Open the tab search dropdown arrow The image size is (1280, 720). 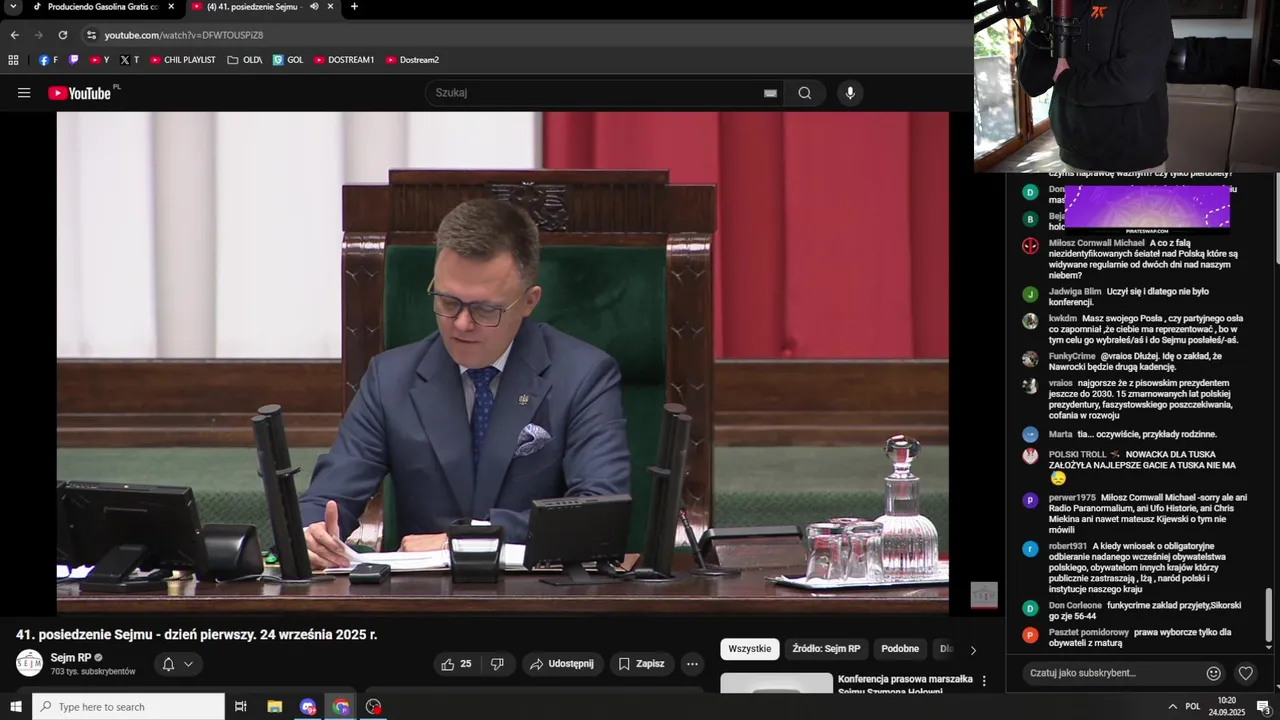[13, 7]
